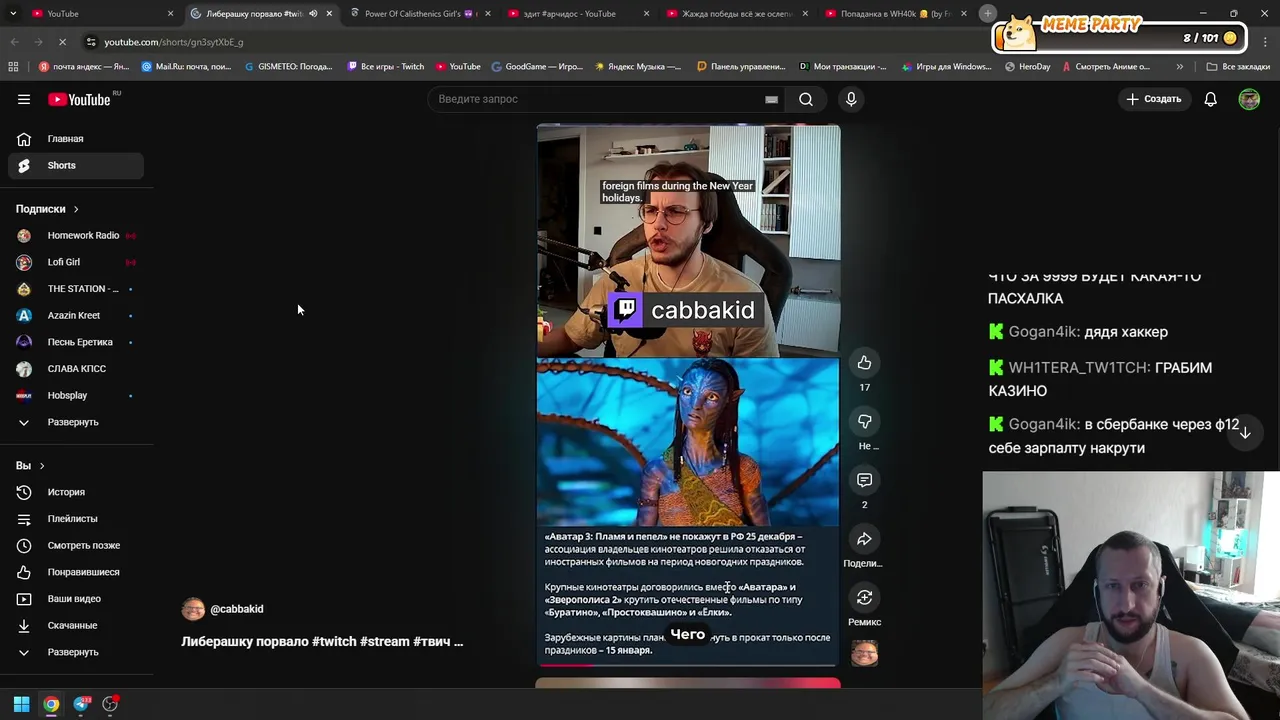Open GoodGame bookmark
This screenshot has height=720, width=1280.
pyautogui.click(x=537, y=67)
